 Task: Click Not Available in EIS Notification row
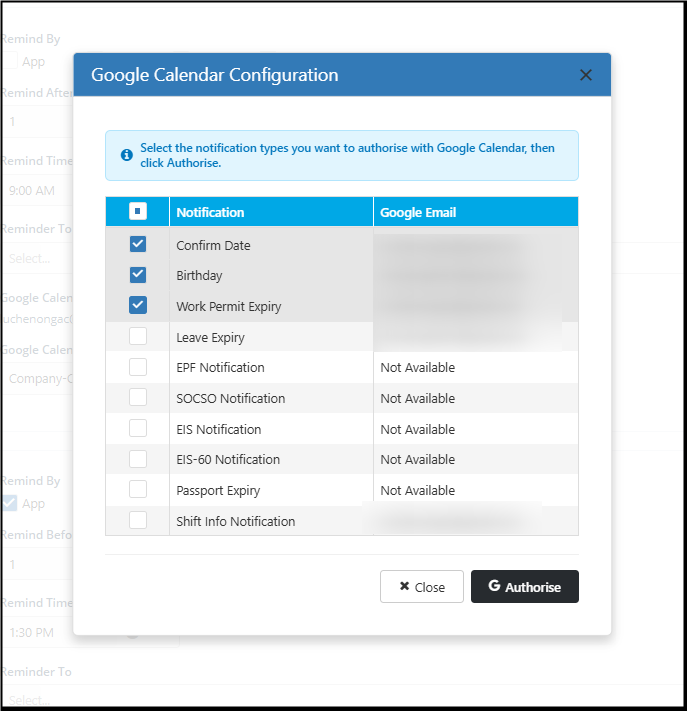coord(418,429)
